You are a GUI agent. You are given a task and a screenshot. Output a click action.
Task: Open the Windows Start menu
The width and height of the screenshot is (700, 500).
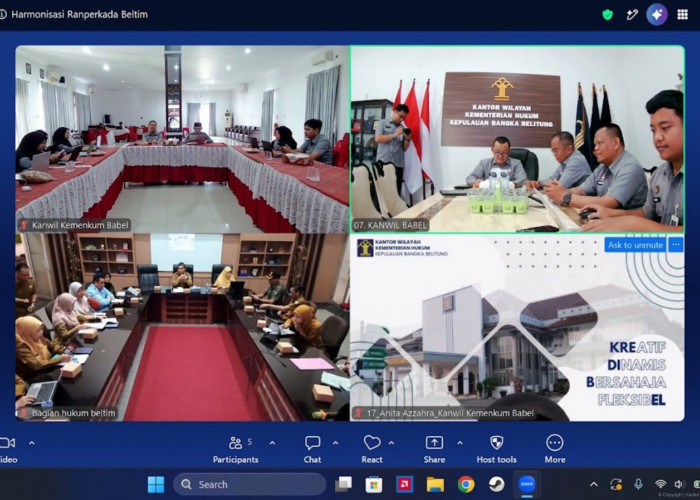point(156,484)
